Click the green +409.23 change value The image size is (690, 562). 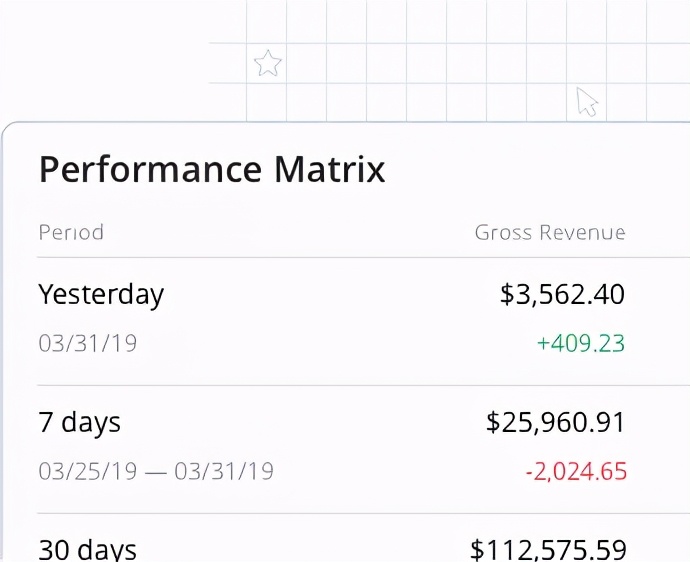pyautogui.click(x=580, y=343)
